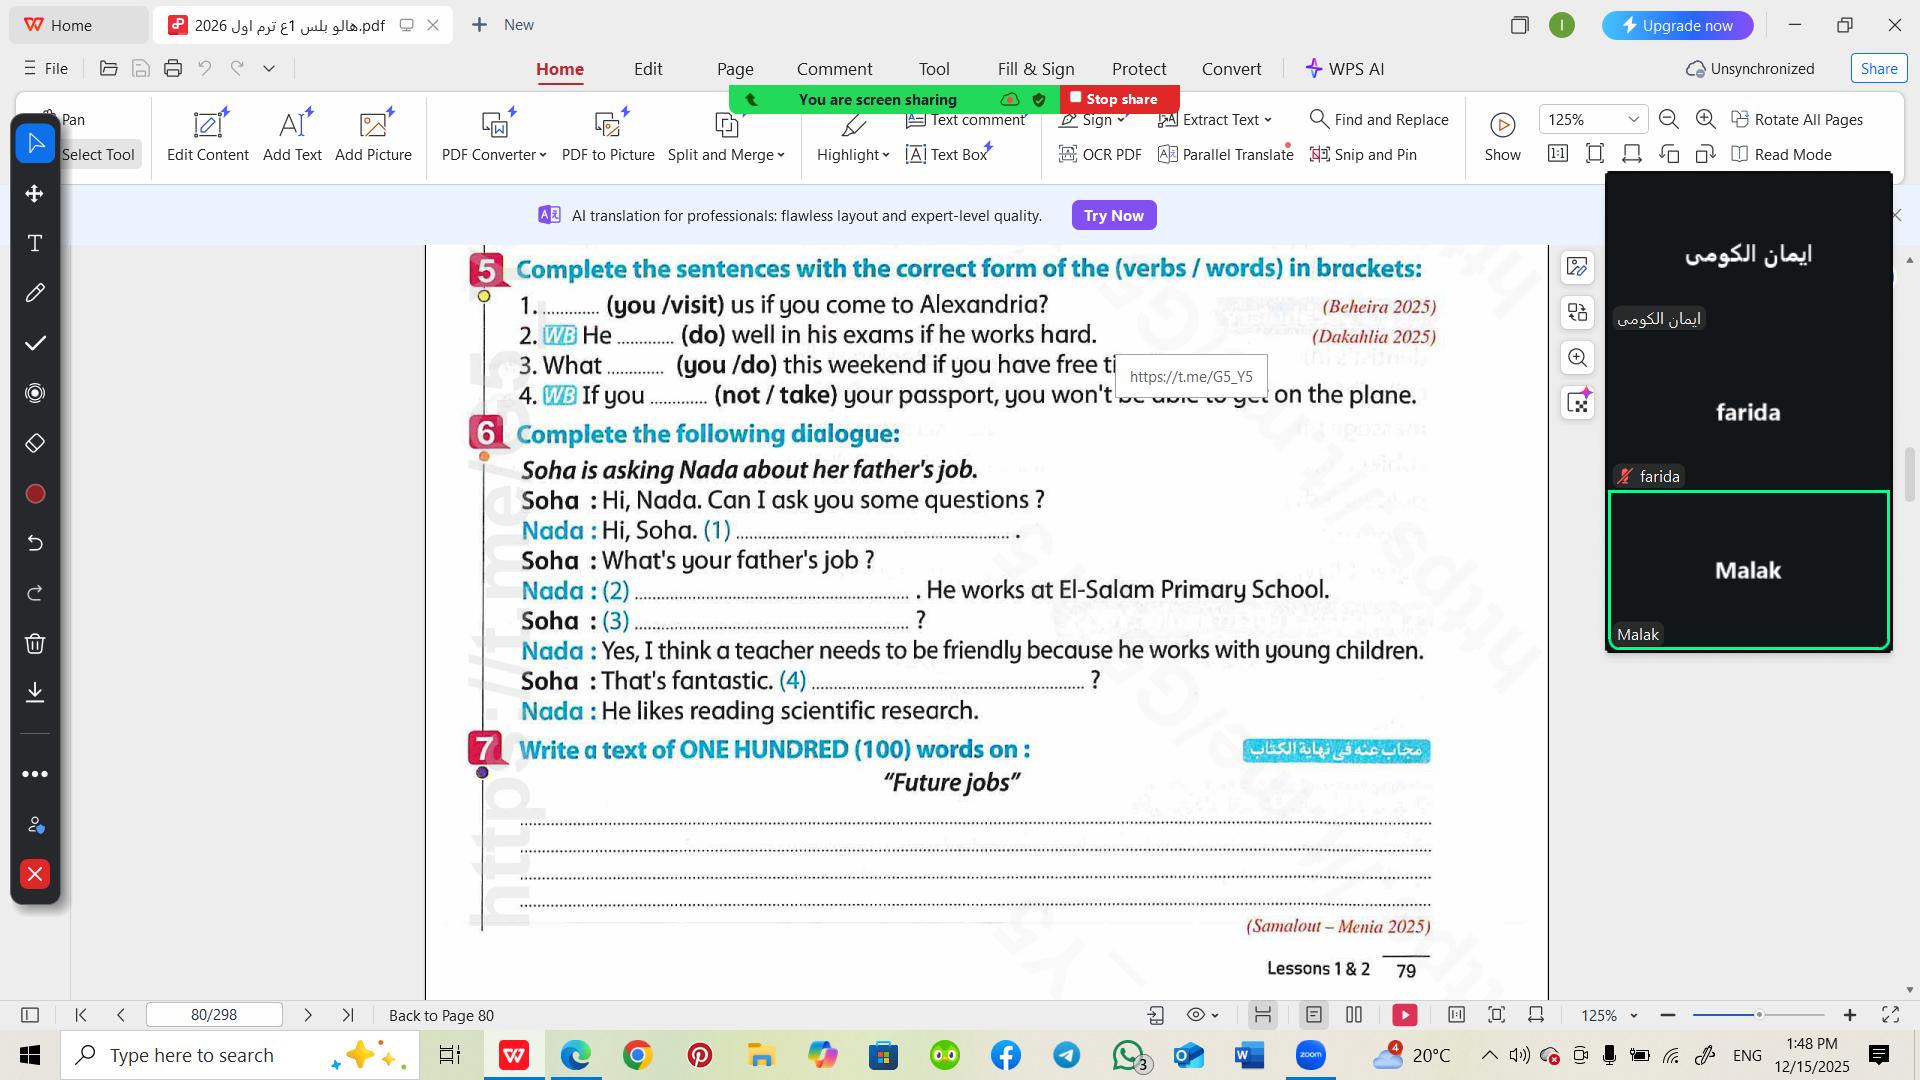Click the mouse pointer tool in annotation toolbar
1920x1080 pixels.
click(35, 143)
